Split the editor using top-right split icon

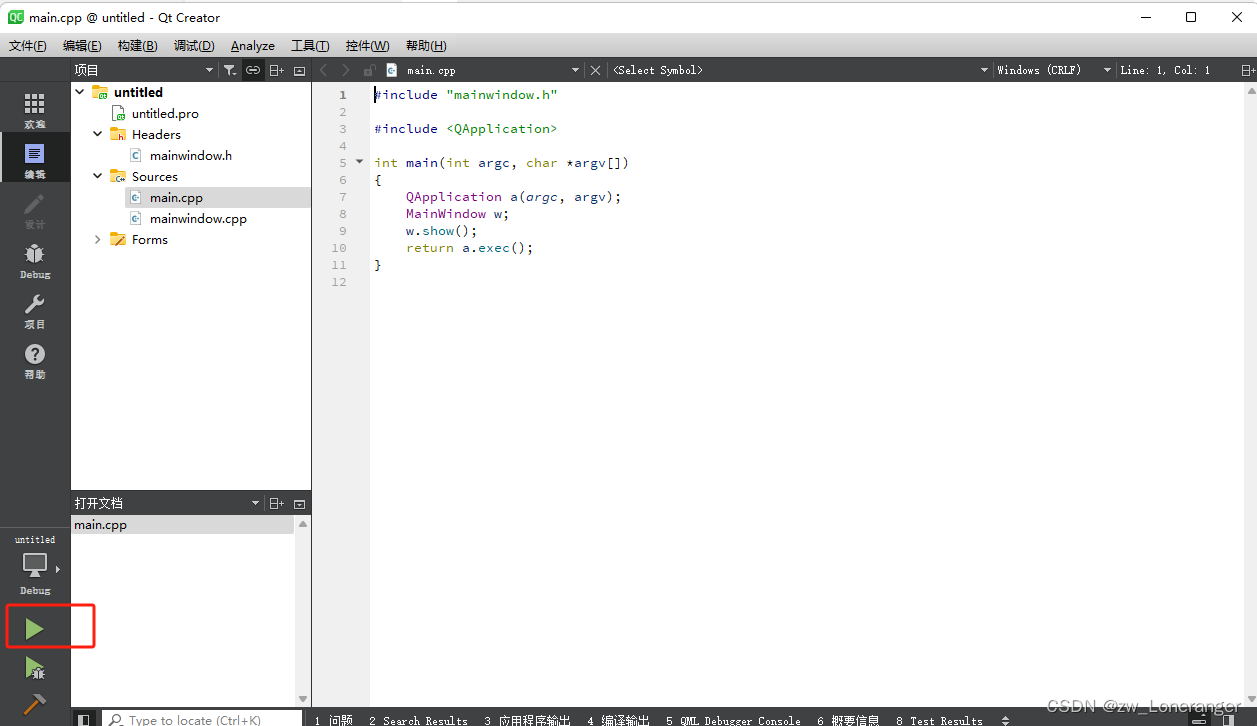coord(1247,70)
